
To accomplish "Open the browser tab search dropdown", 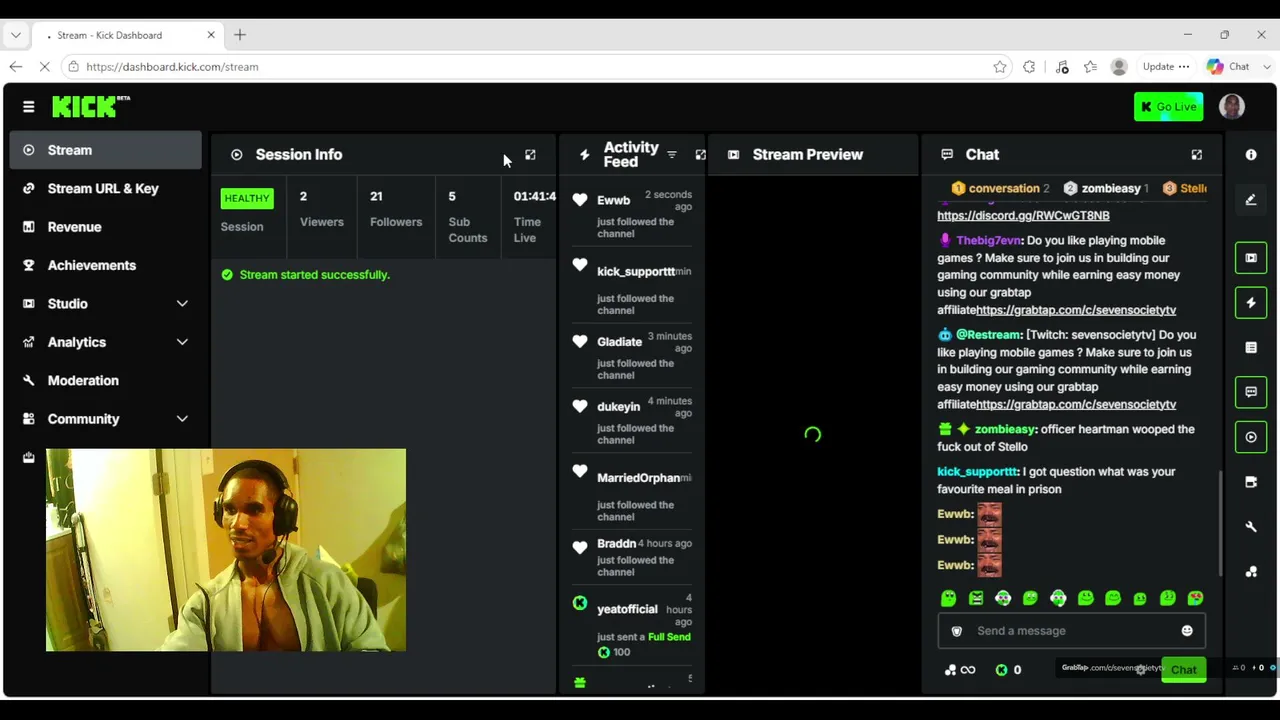I will click(15, 35).
